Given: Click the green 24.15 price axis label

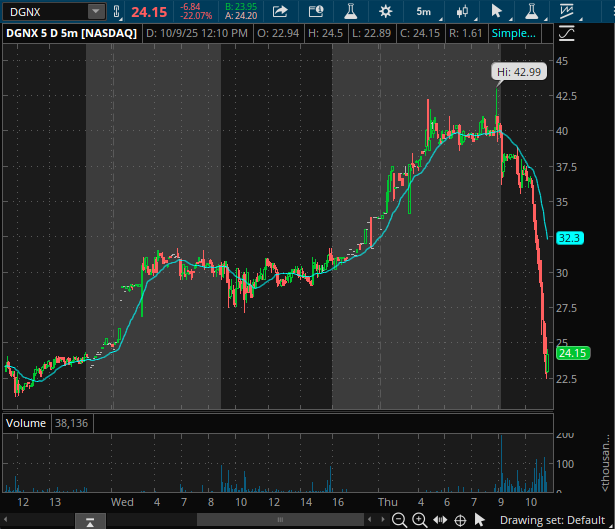Looking at the screenshot, I should [x=573, y=353].
